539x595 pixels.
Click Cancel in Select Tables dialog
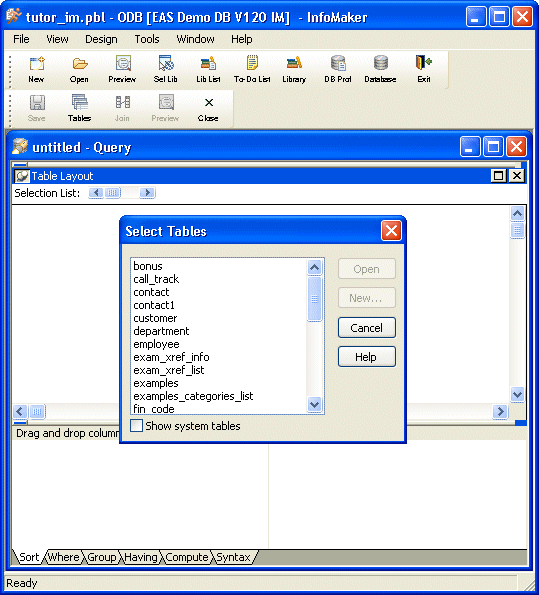[367, 328]
